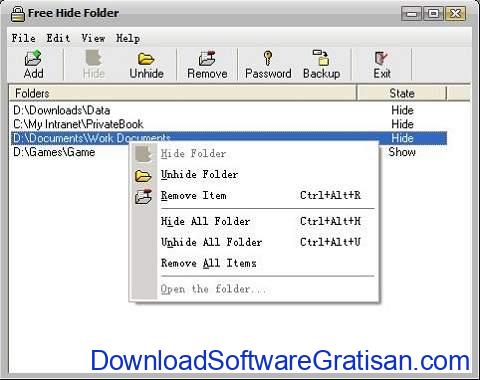Screen dimensions: 480x380
Task: Click the grayed Hide toolbar icon
Action: 94,58
